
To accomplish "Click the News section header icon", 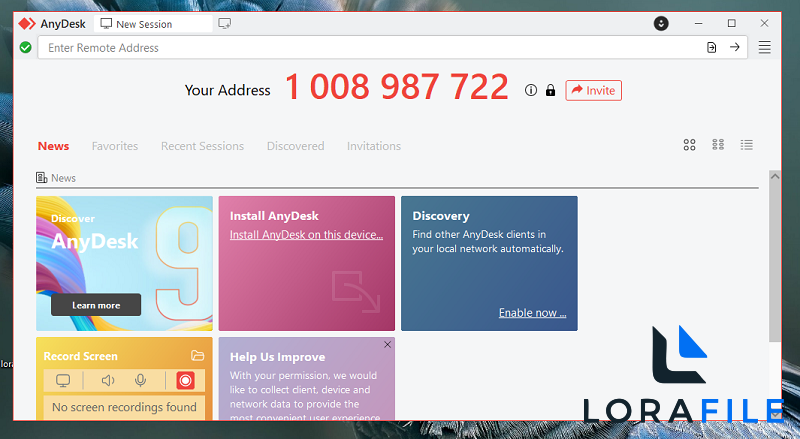I will click(41, 178).
